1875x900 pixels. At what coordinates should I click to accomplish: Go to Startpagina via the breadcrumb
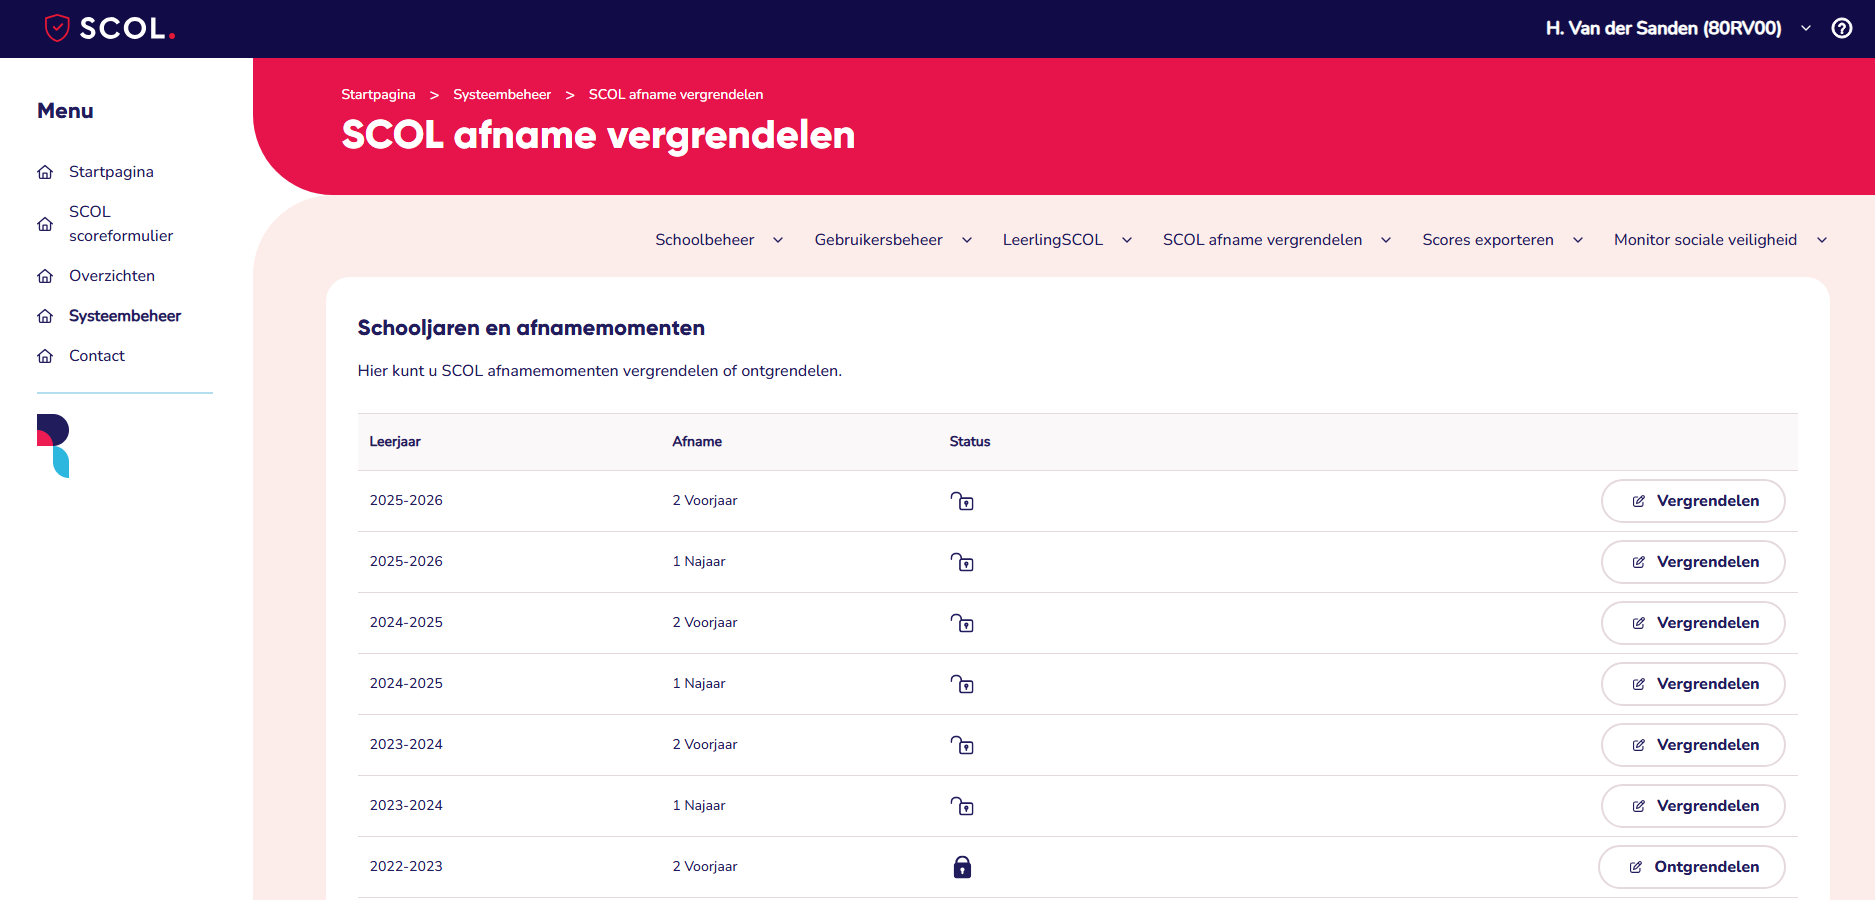coord(378,94)
